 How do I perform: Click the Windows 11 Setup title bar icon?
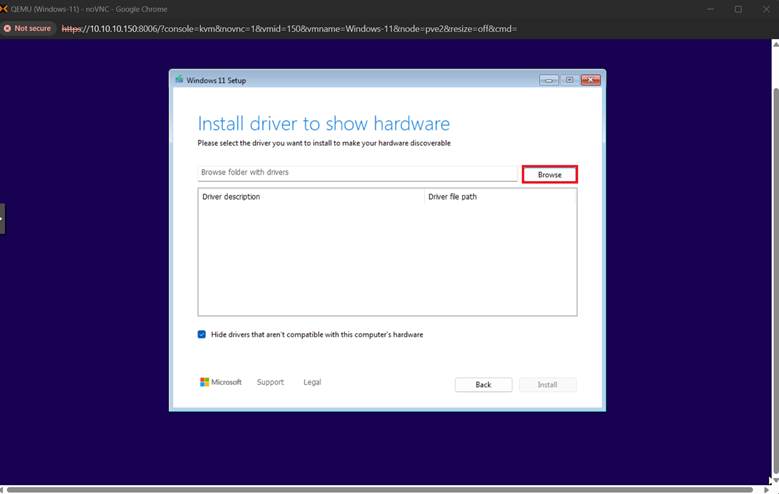[179, 80]
